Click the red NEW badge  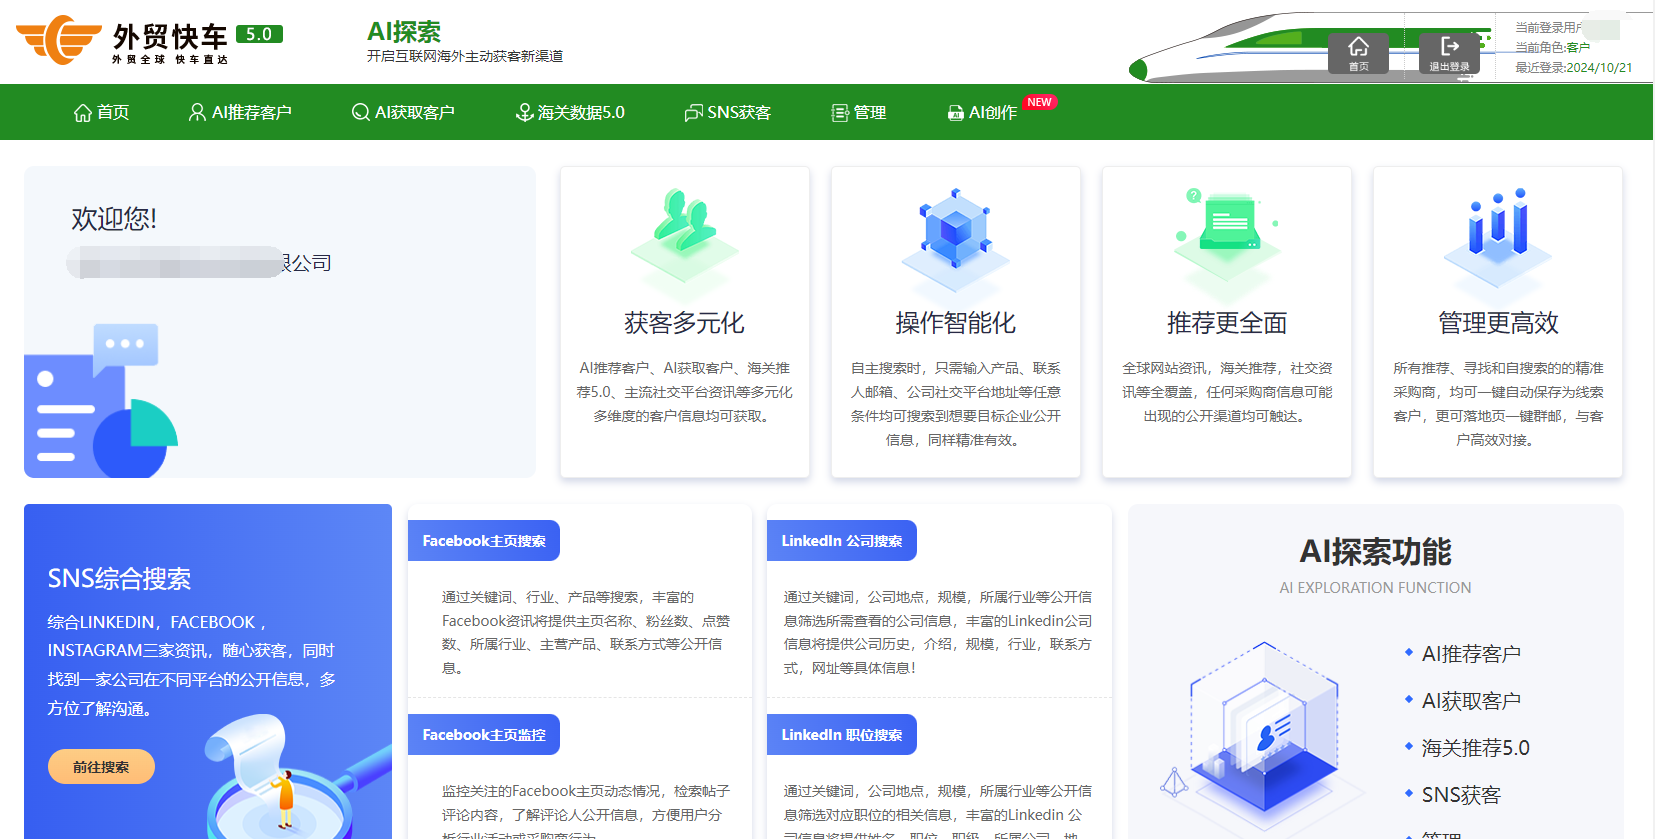[x=1040, y=102]
